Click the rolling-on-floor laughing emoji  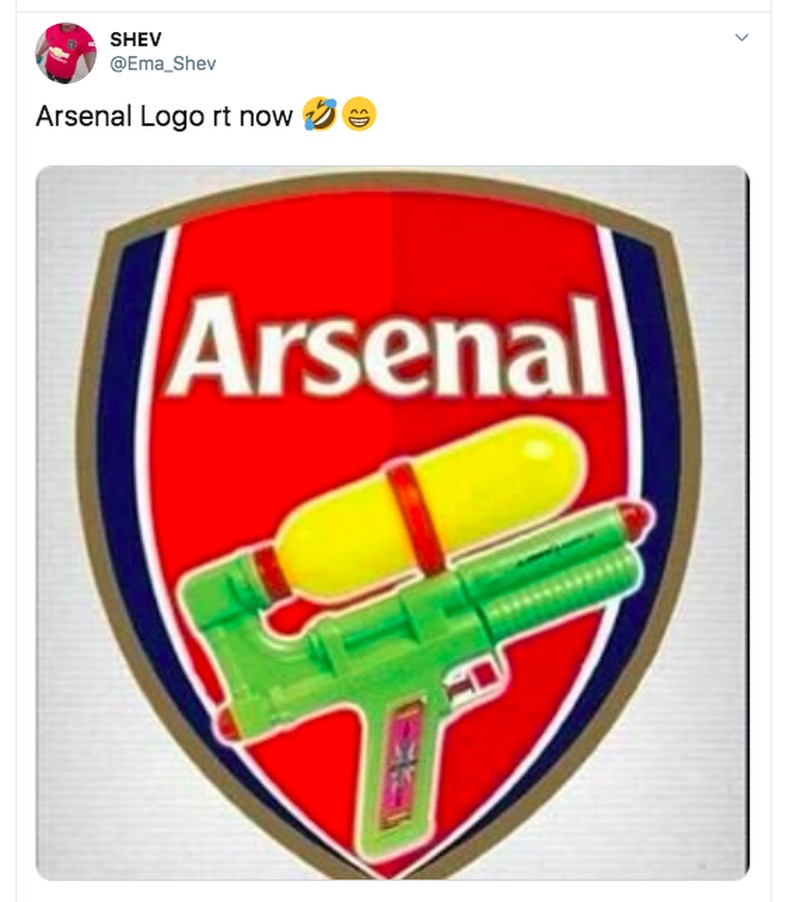320,117
